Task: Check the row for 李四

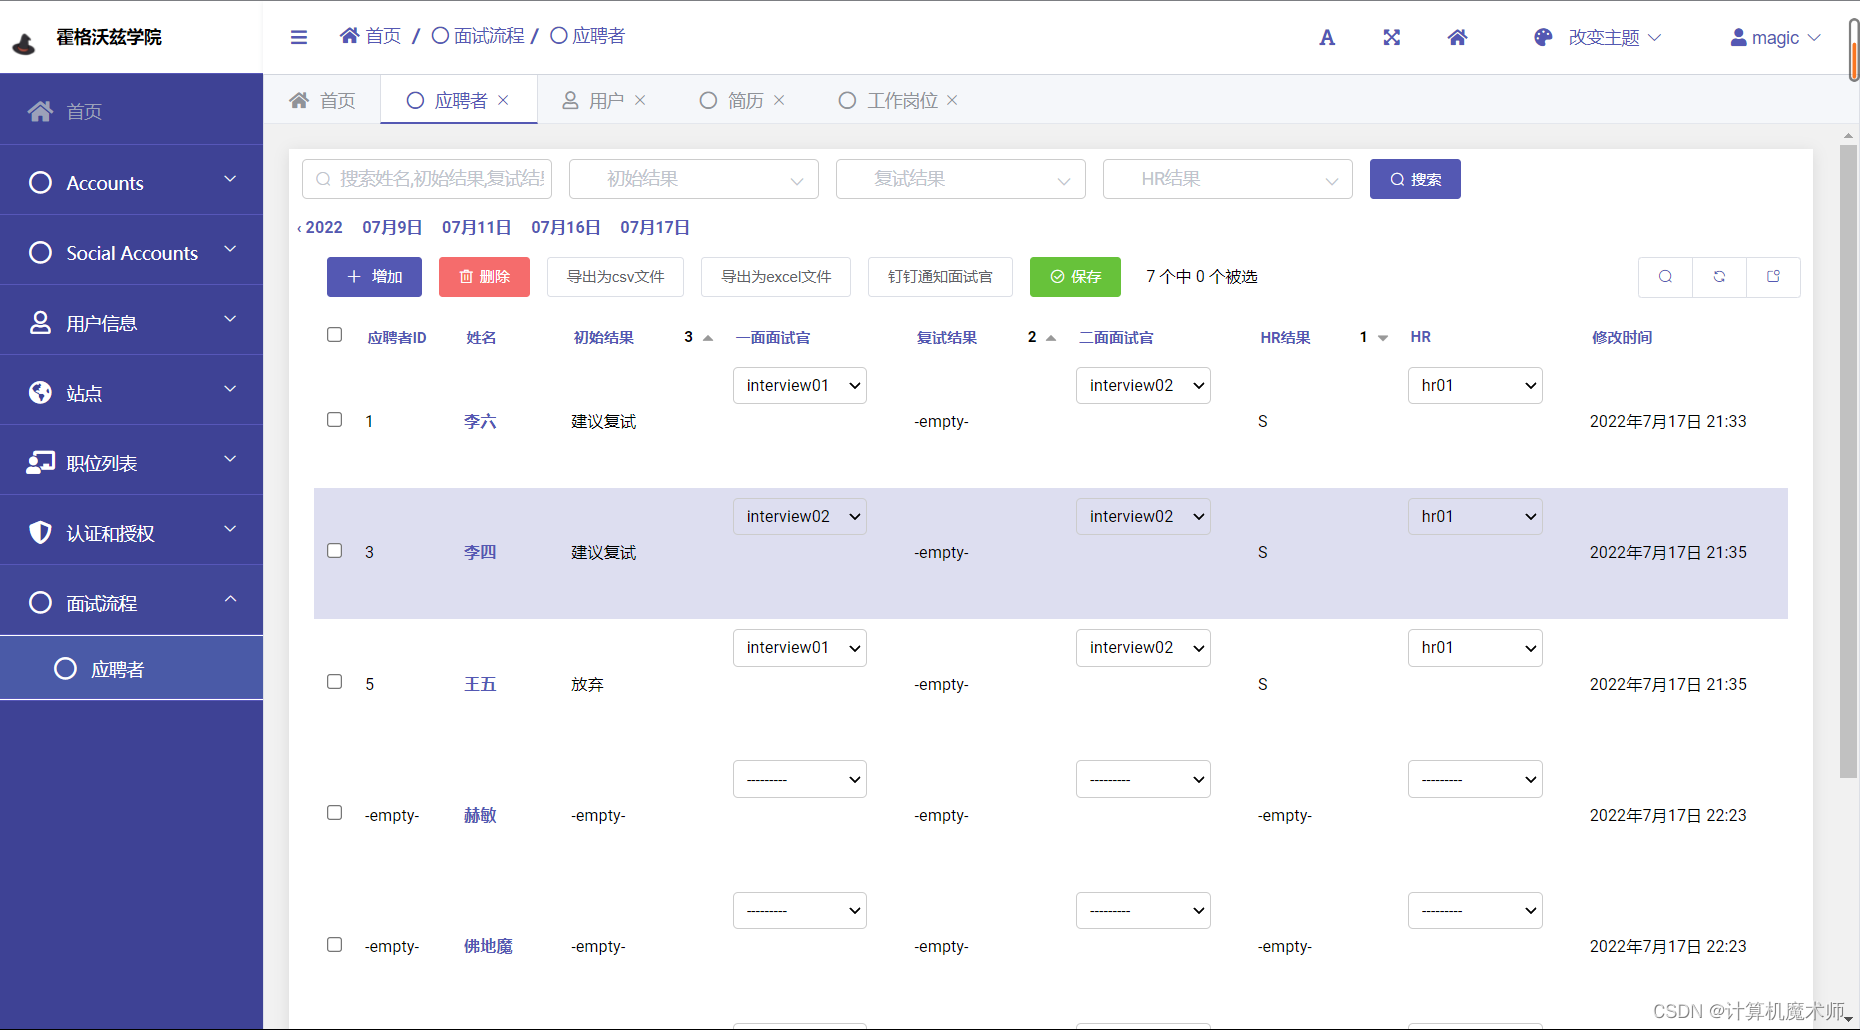Action: click(x=334, y=551)
